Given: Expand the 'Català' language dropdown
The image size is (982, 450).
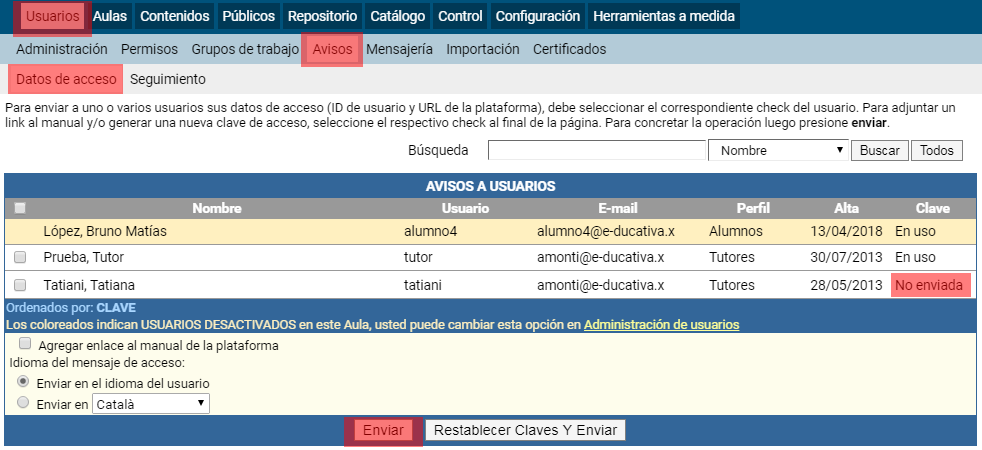Looking at the screenshot, I should pyautogui.click(x=150, y=404).
